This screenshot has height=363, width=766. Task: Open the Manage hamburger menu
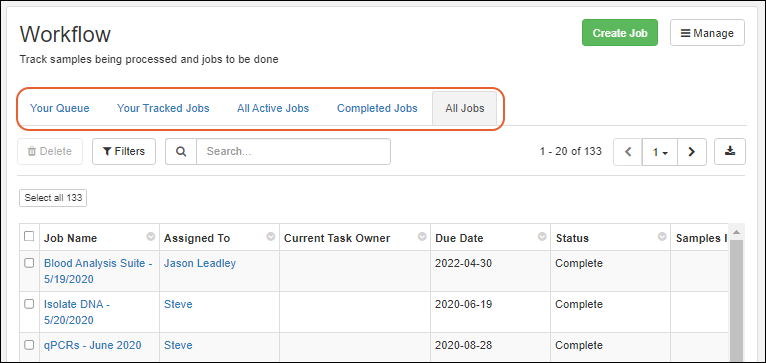coord(707,33)
